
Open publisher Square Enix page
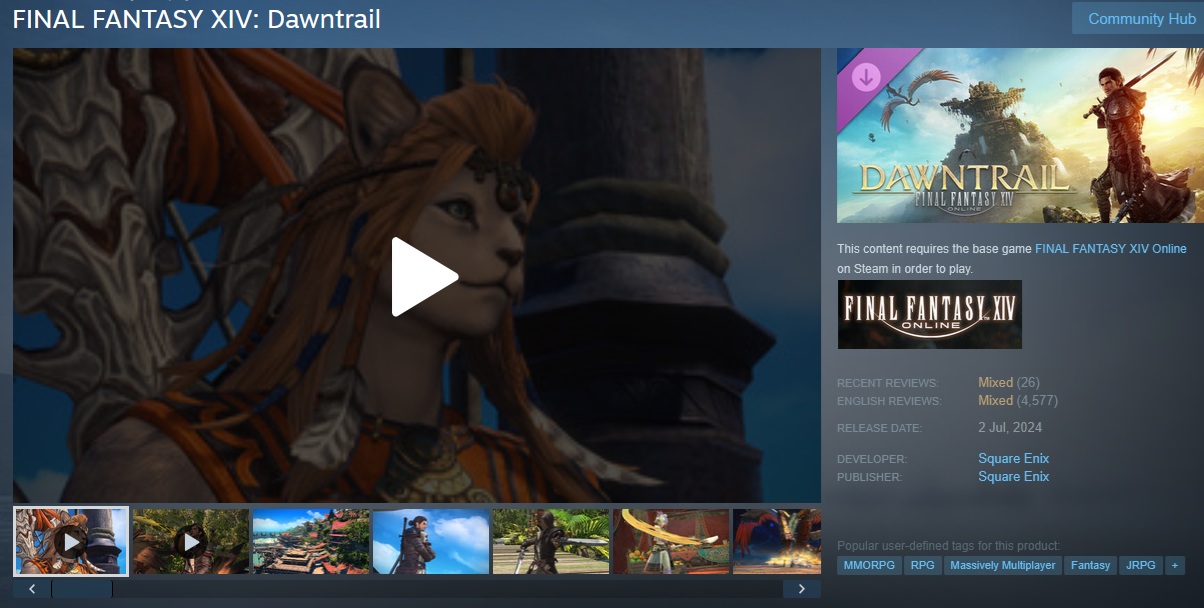1013,477
